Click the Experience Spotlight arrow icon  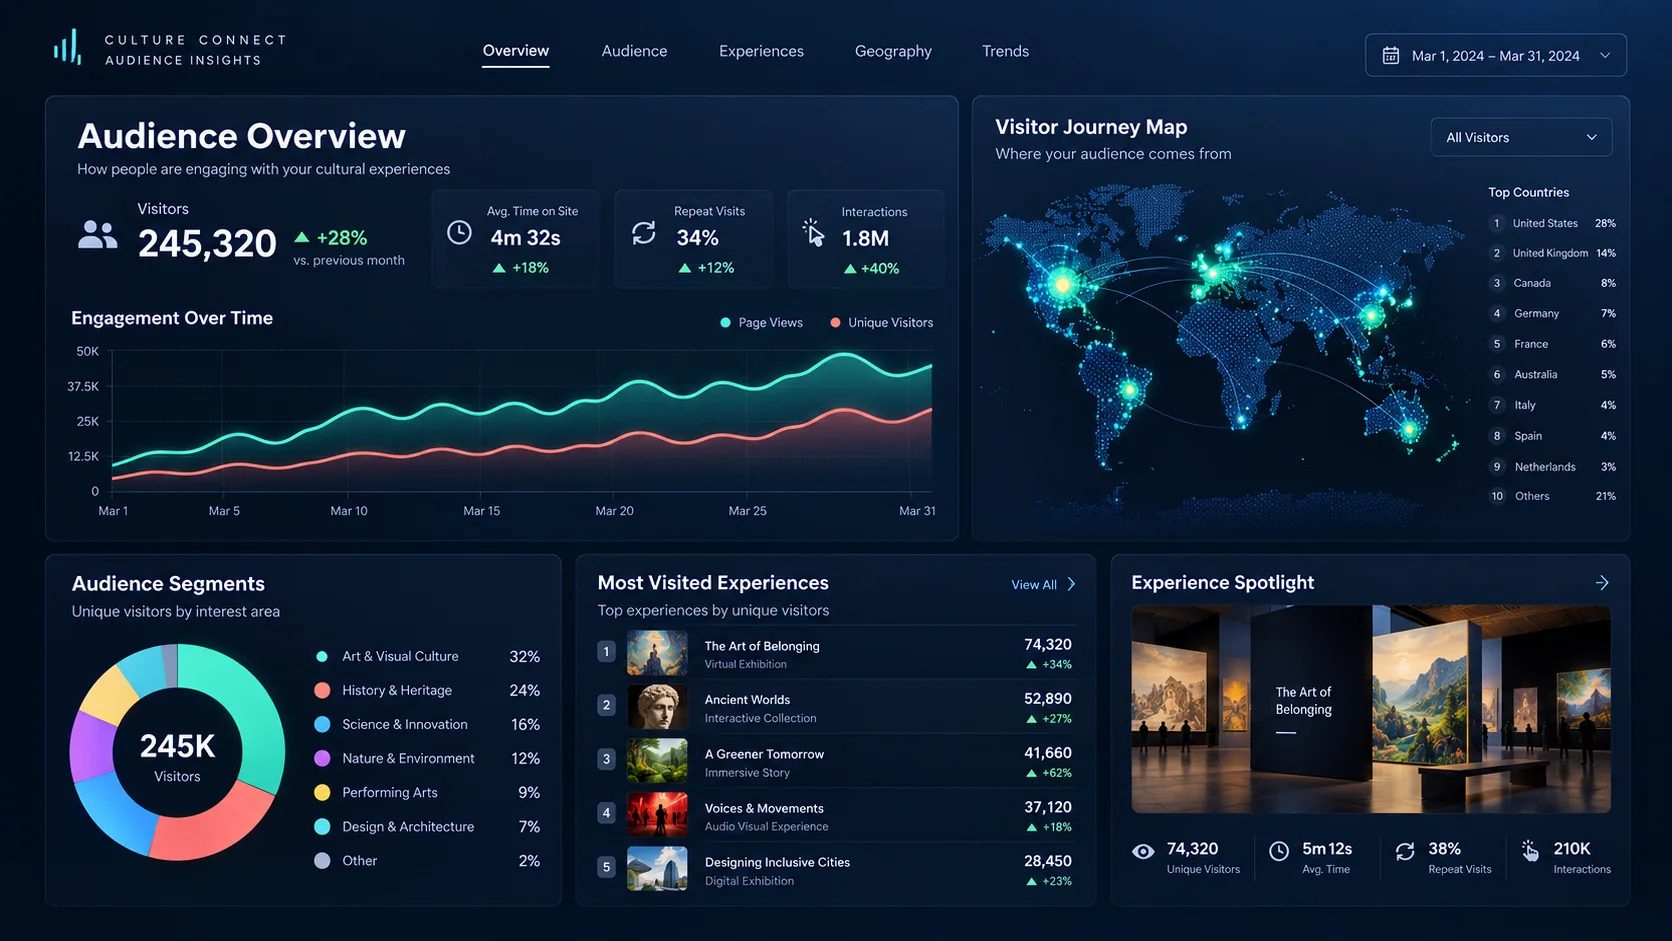point(1602,582)
